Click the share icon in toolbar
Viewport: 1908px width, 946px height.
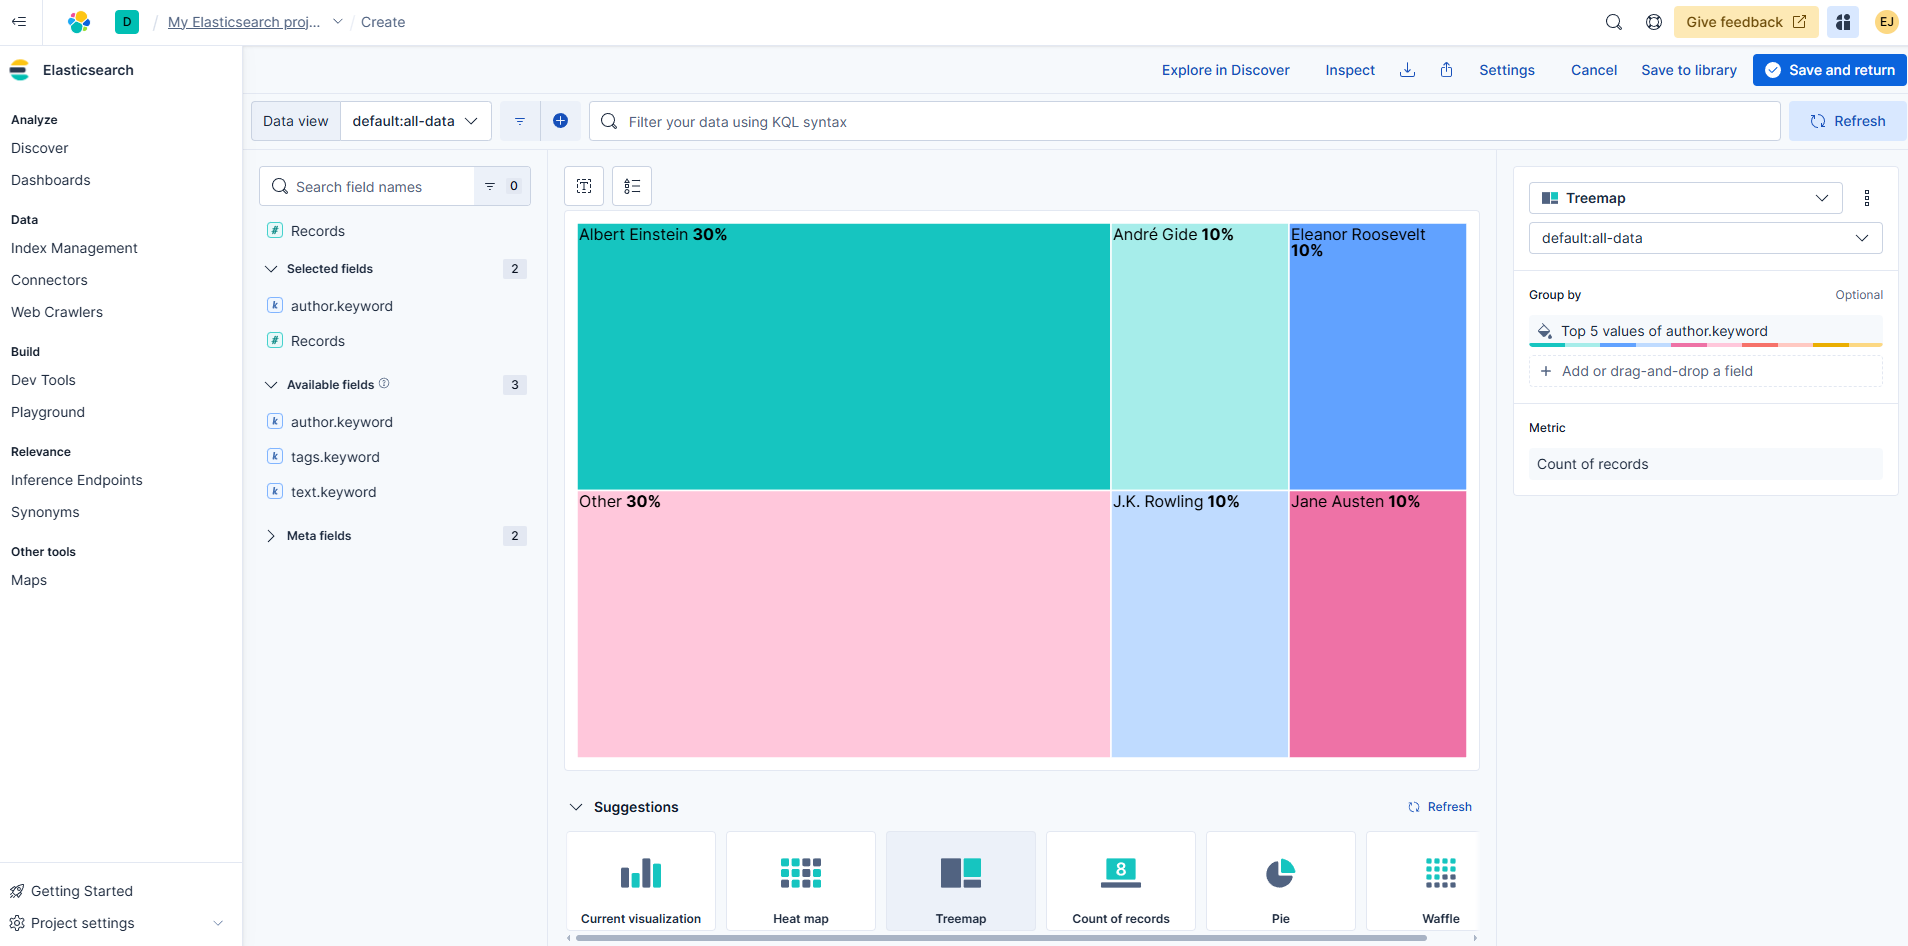click(x=1446, y=70)
